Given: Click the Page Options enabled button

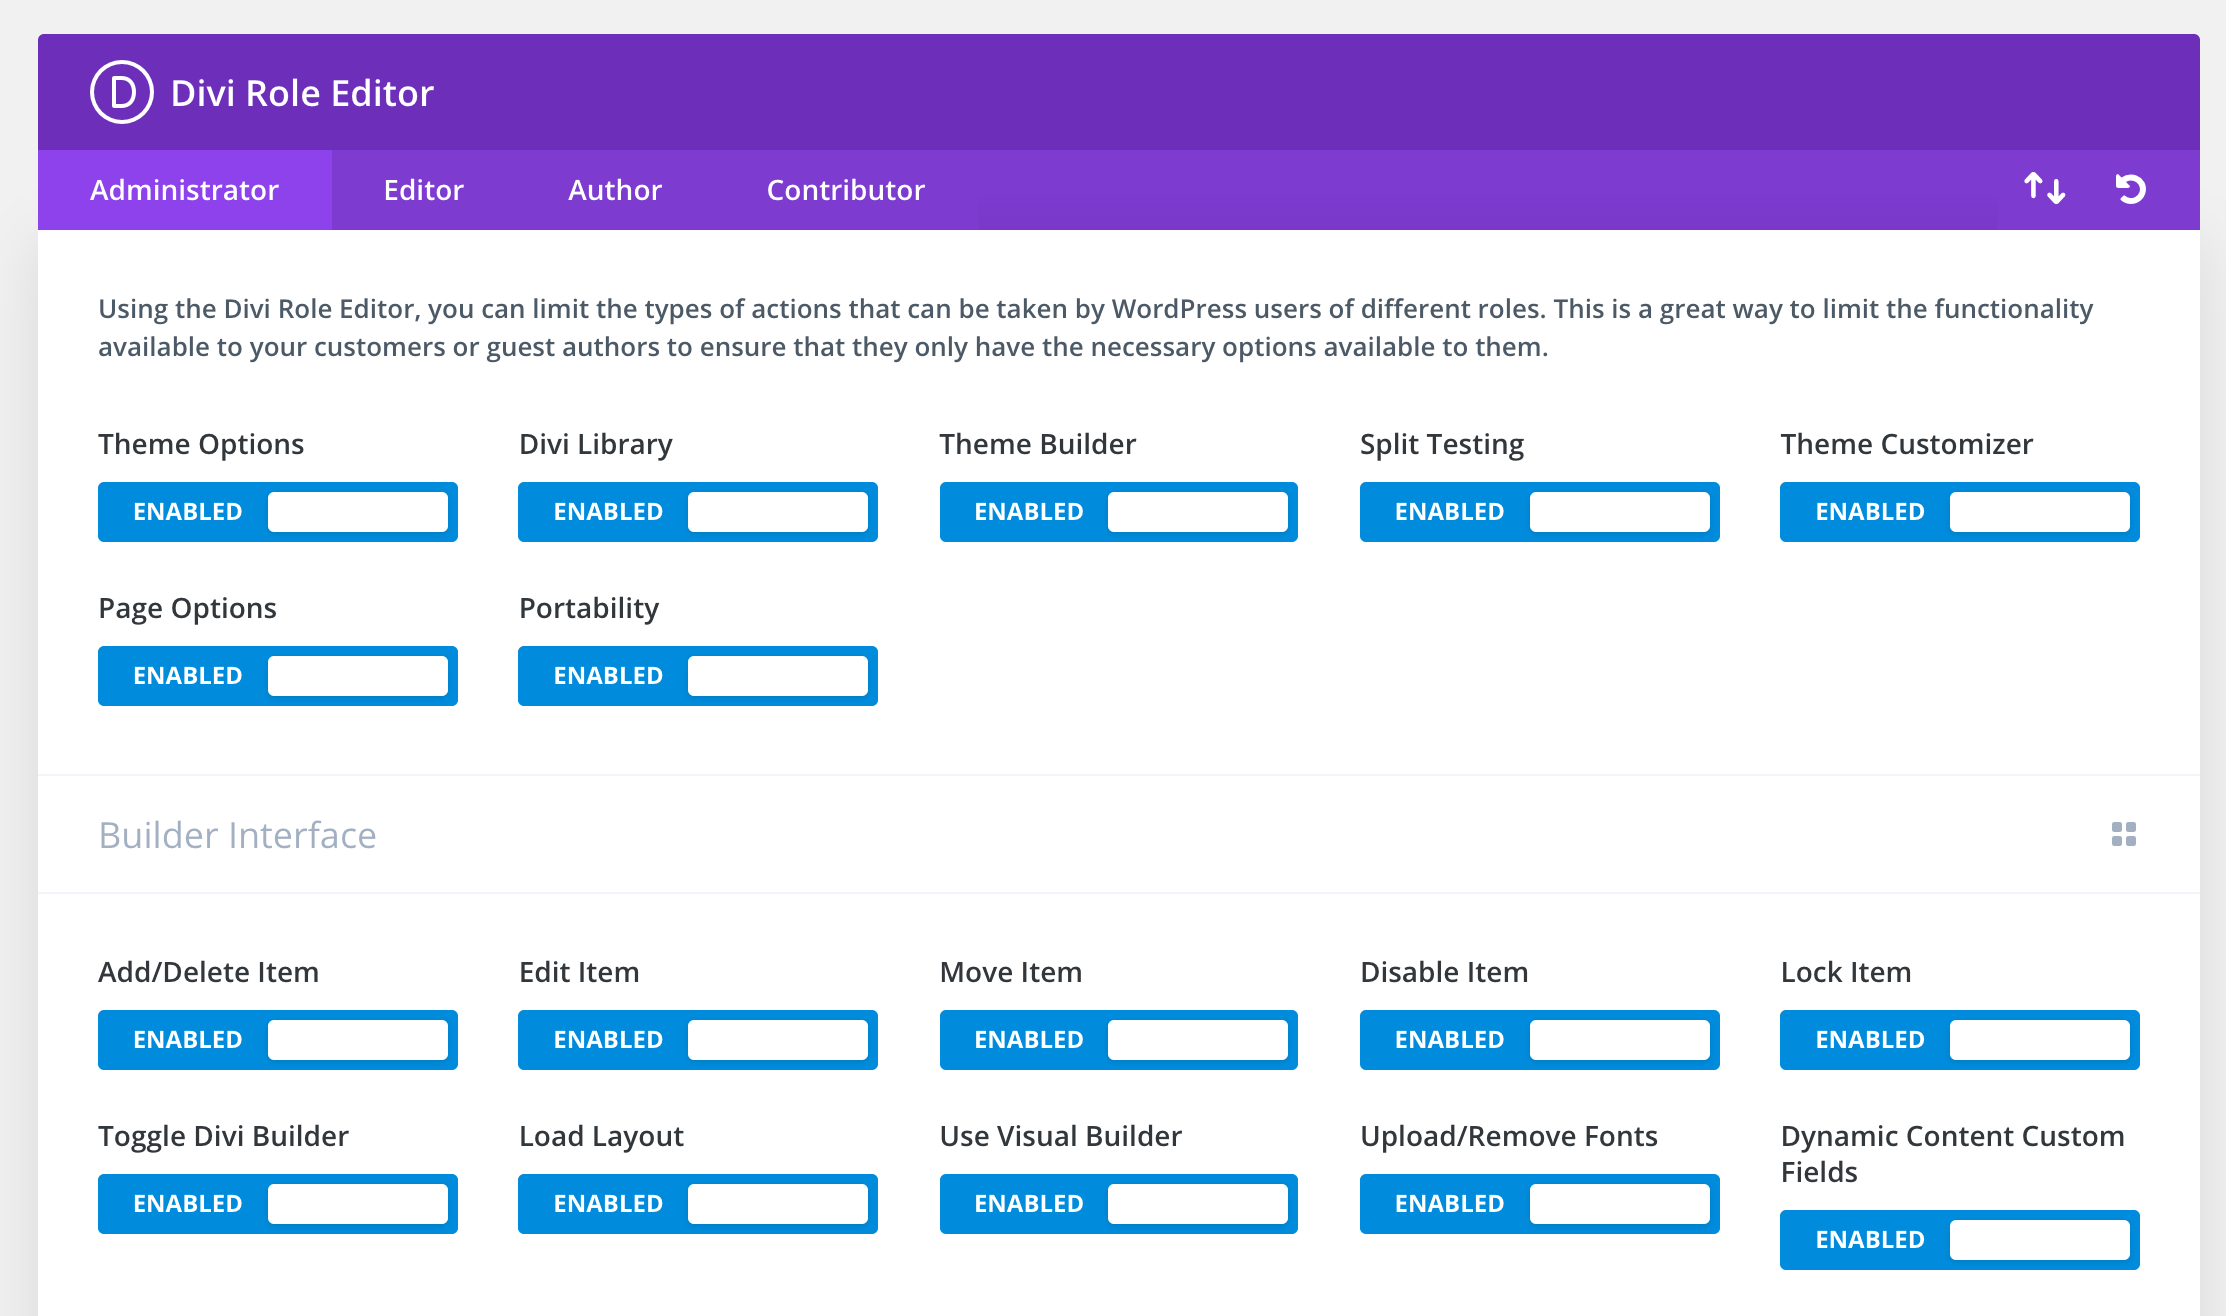Looking at the screenshot, I should click(186, 675).
